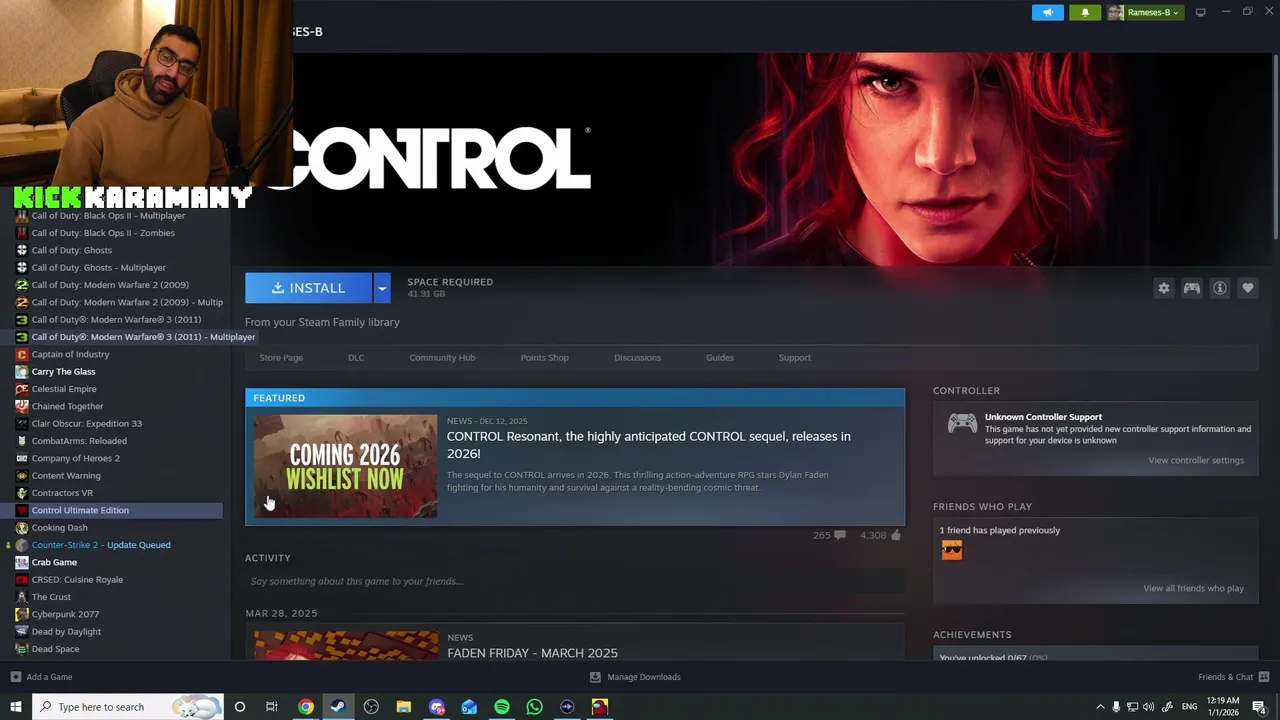1280x720 pixels.
Task: Select Cyberpunk 2077 in library
Action: pyautogui.click(x=65, y=614)
